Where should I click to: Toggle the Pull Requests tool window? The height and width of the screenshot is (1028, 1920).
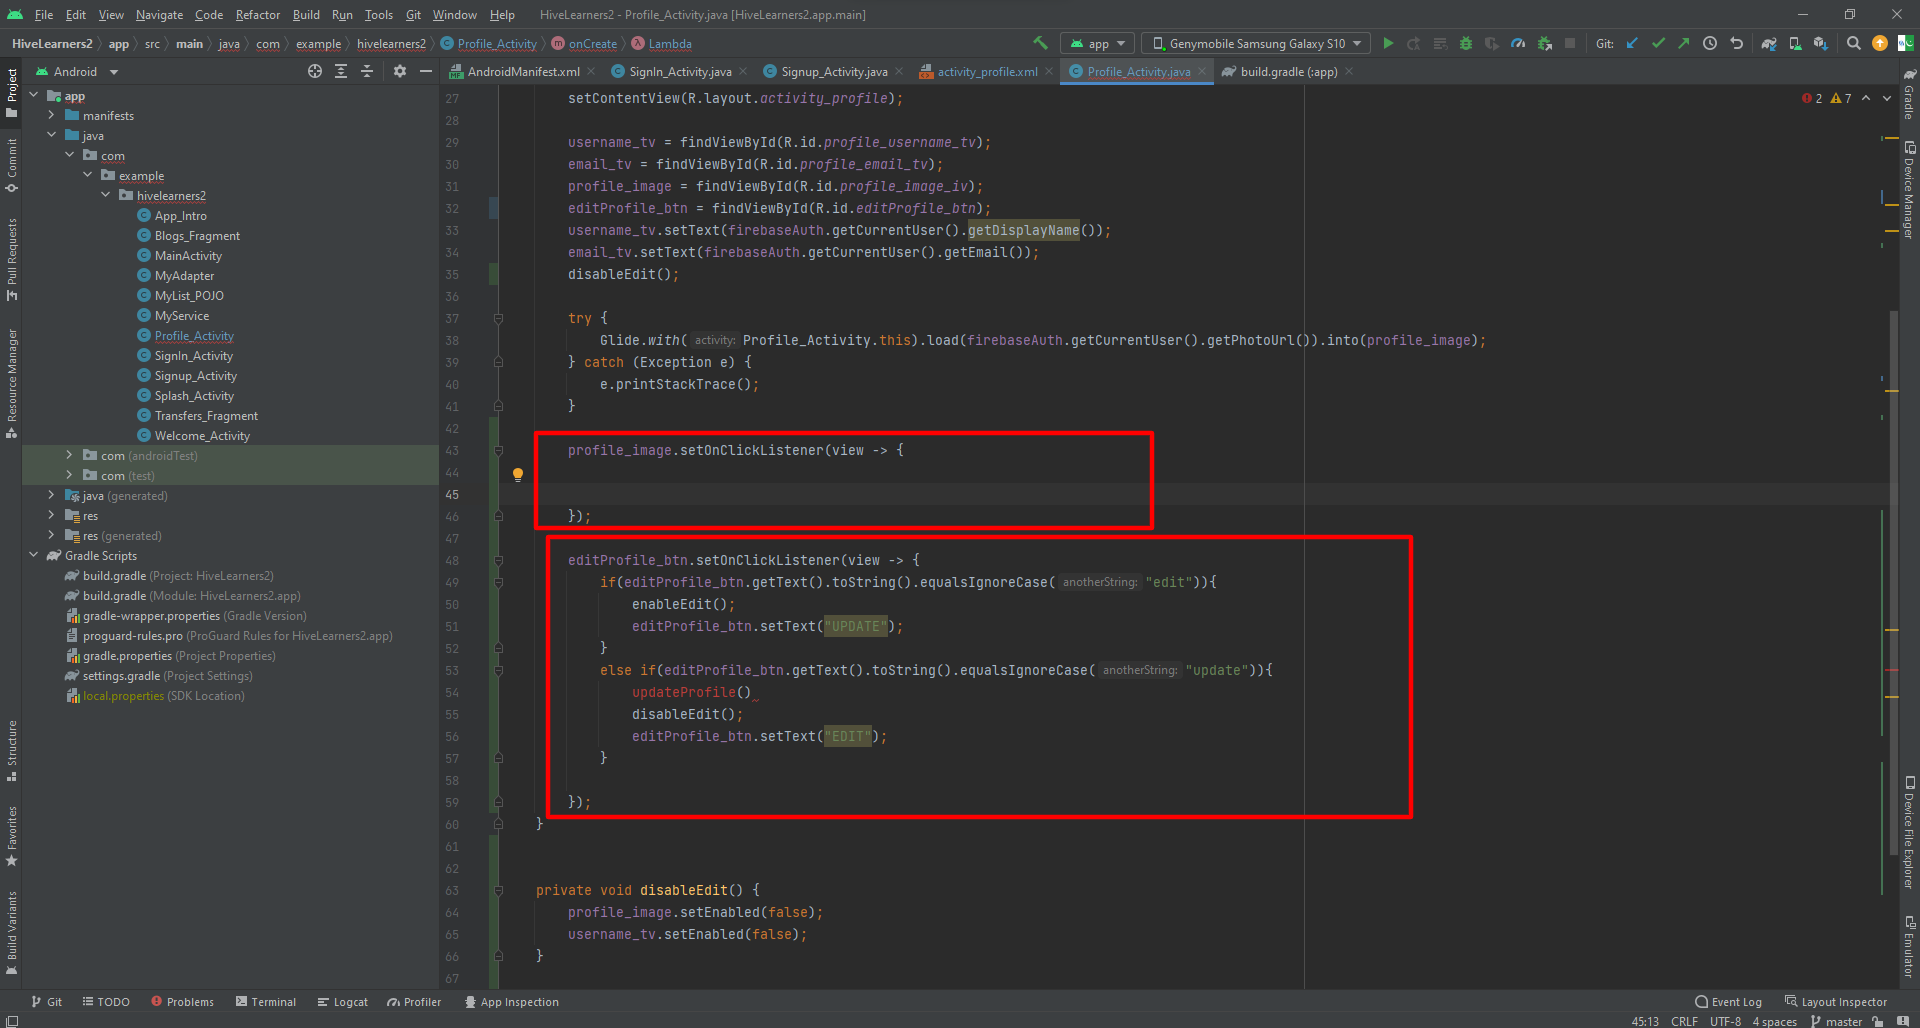[11, 259]
